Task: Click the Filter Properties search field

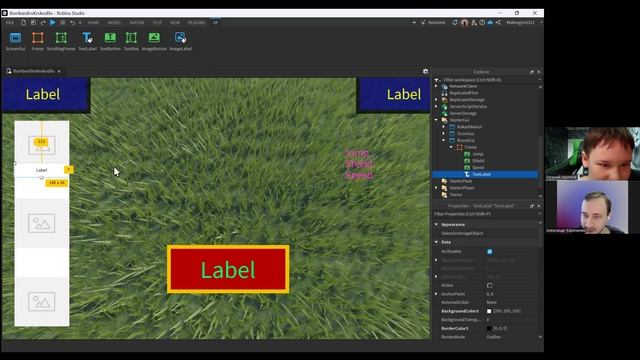Action: [486, 214]
